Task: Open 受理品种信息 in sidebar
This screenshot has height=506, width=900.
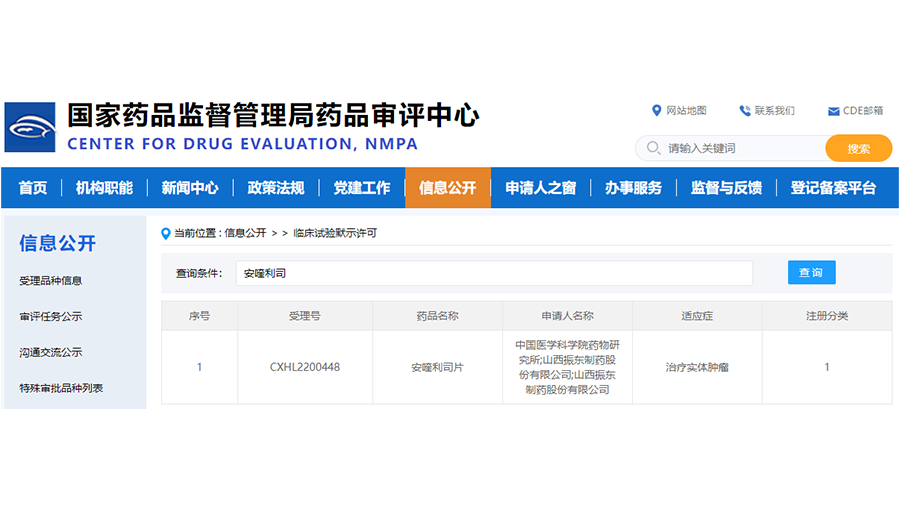Action: pos(51,281)
